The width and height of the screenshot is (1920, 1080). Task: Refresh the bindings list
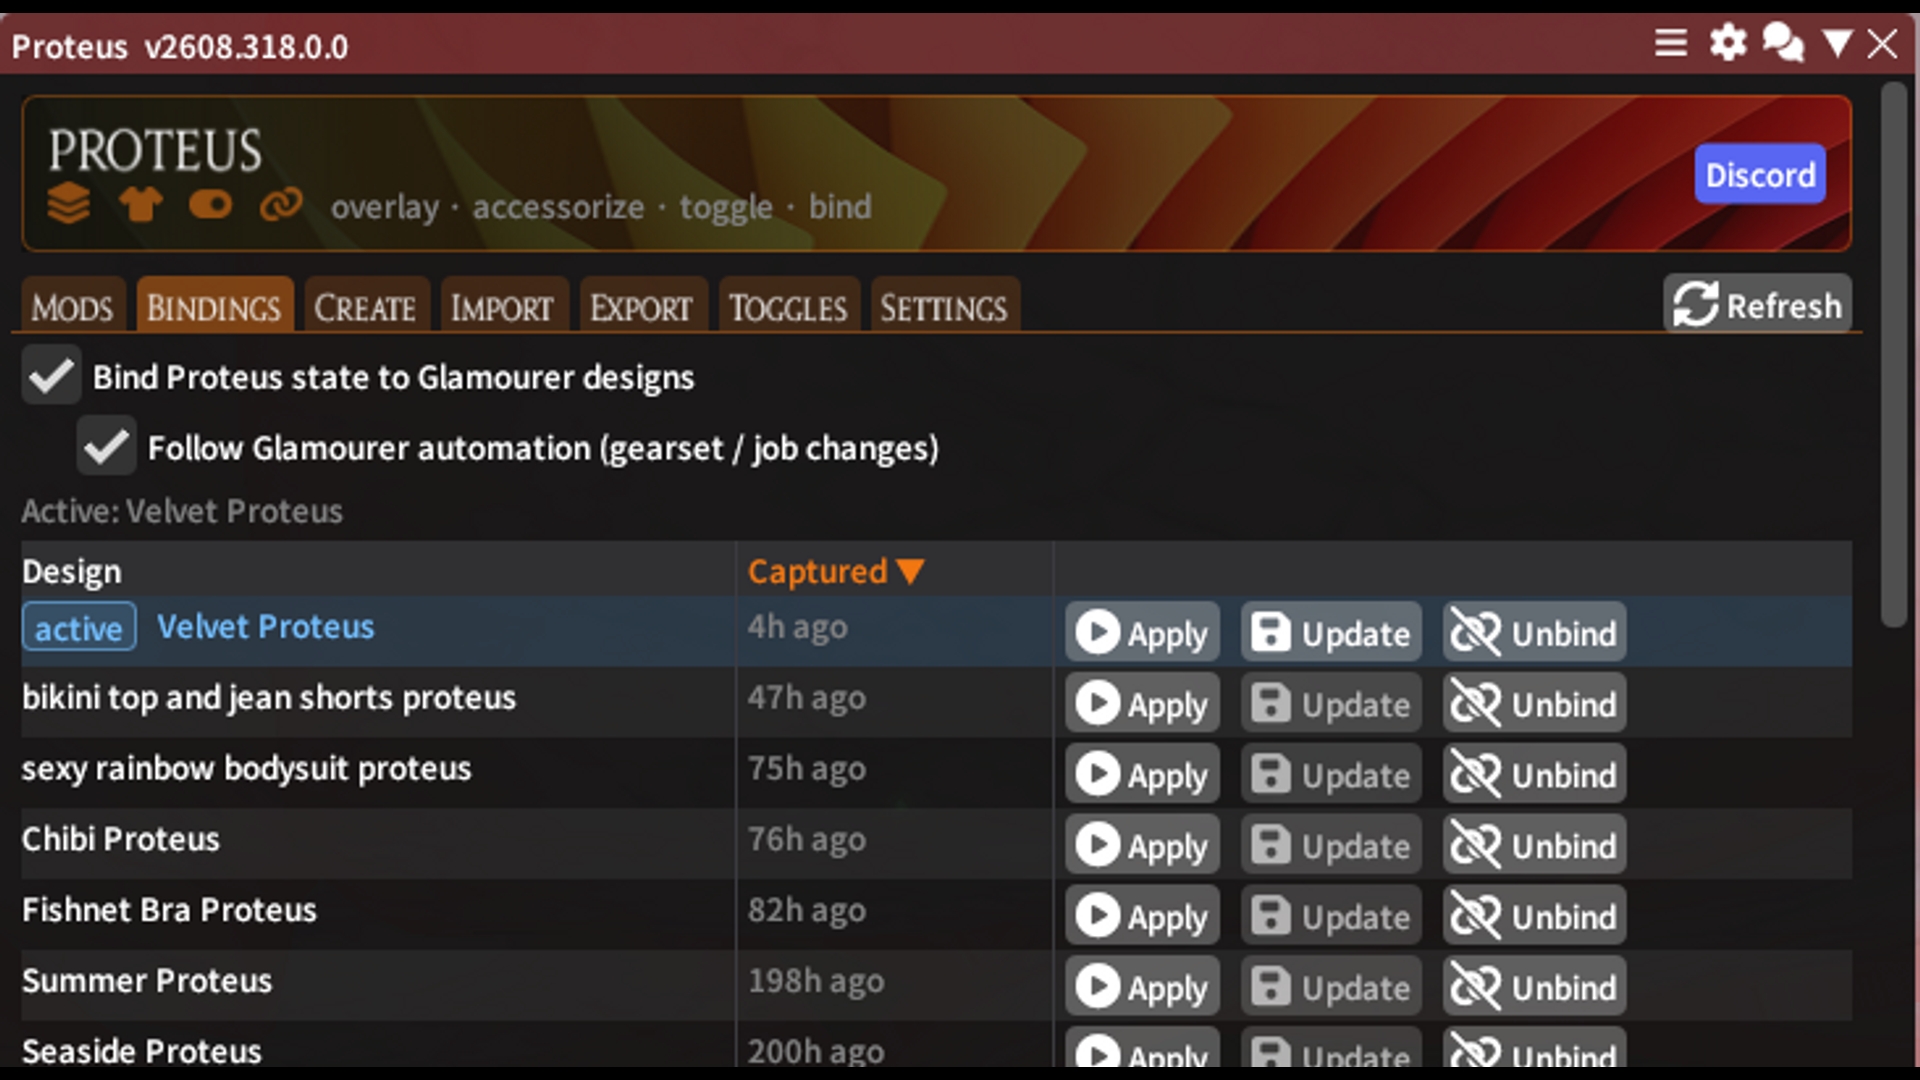click(1757, 304)
